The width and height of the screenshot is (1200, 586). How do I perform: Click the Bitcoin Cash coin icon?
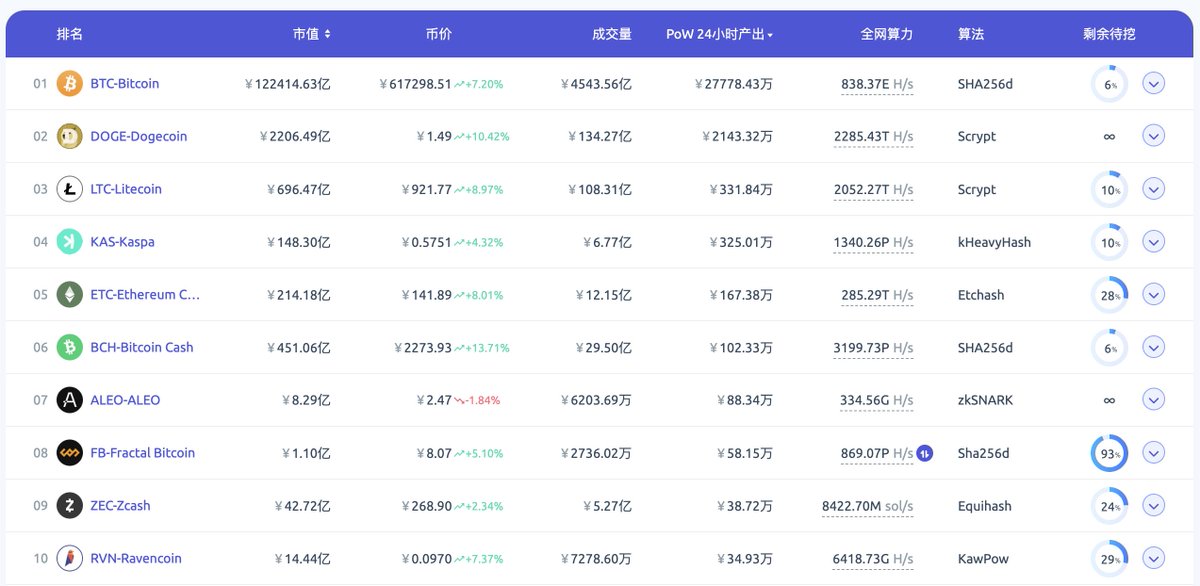68,347
